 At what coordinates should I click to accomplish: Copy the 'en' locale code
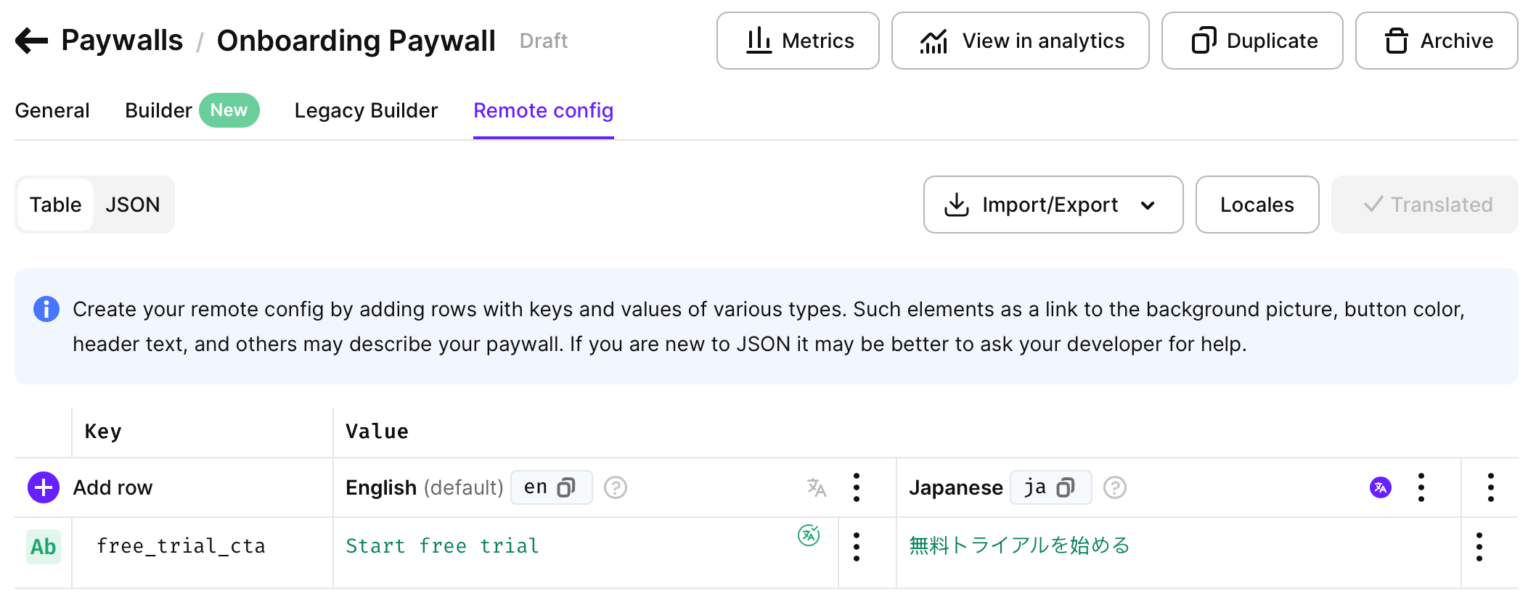[566, 488]
